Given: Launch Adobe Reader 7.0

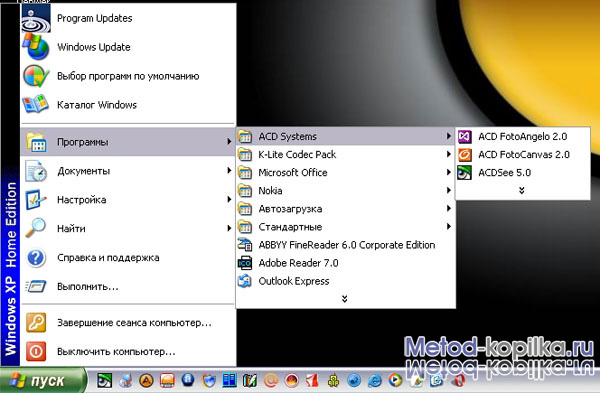Looking at the screenshot, I should coord(345,263).
